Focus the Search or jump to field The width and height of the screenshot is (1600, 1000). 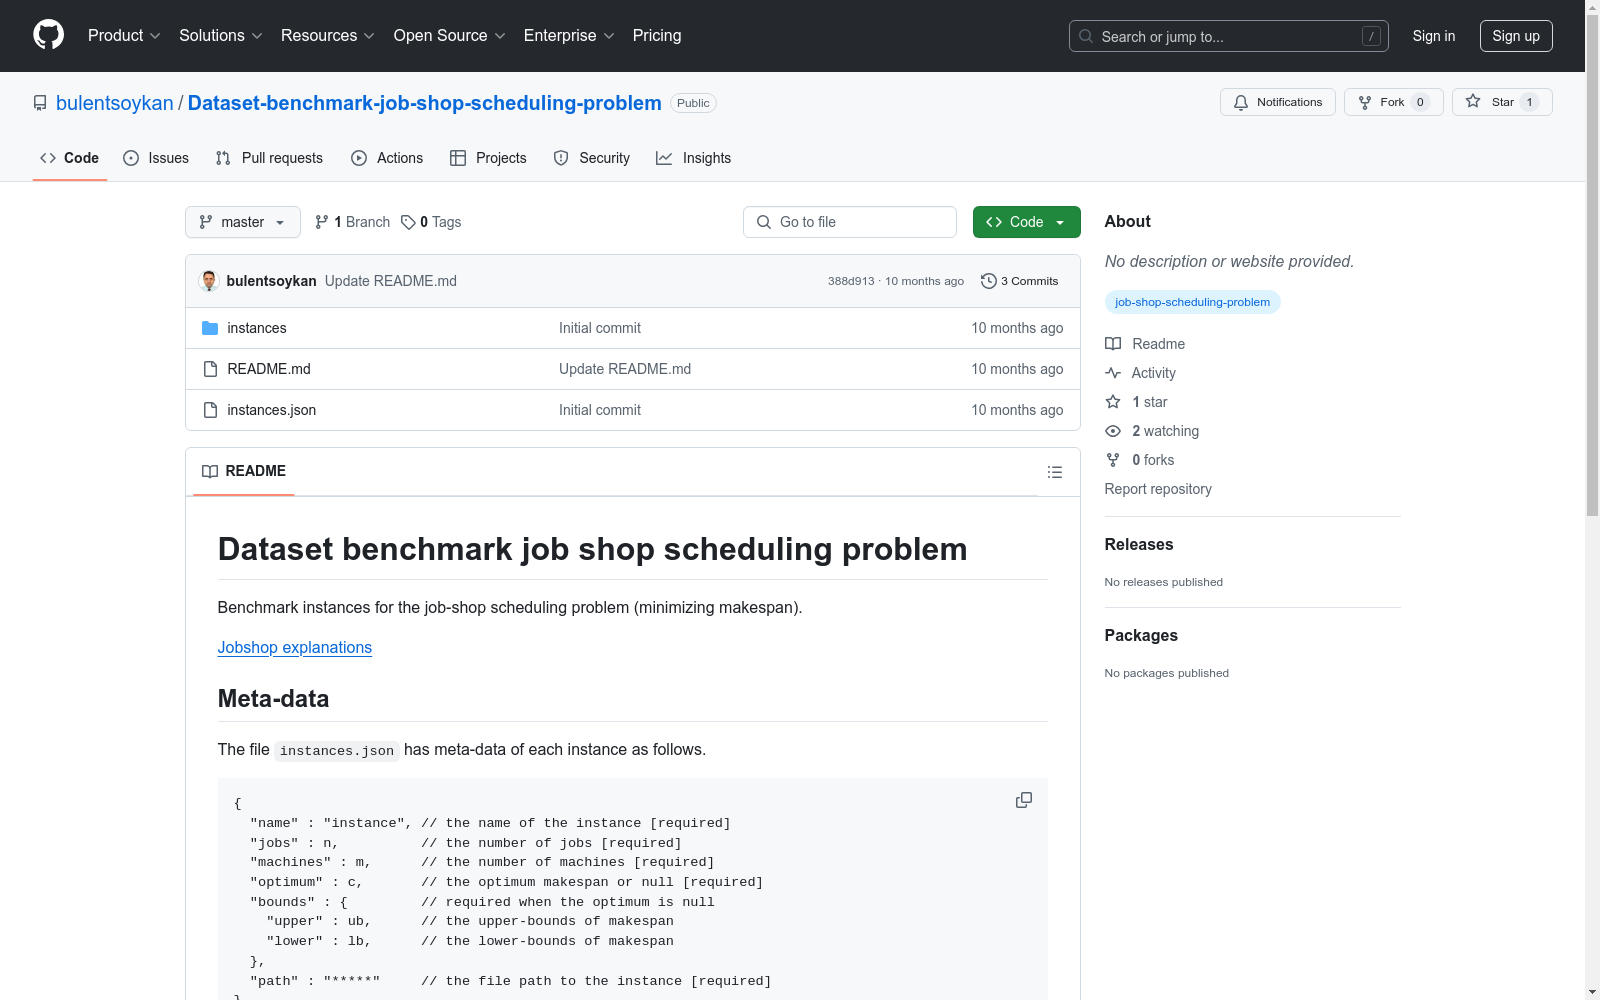1229,36
